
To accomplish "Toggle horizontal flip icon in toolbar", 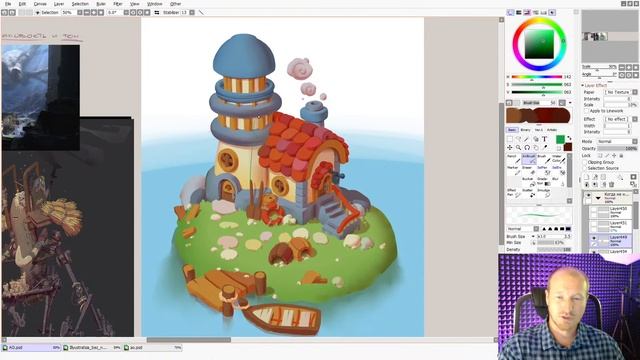I will (x=157, y=13).
